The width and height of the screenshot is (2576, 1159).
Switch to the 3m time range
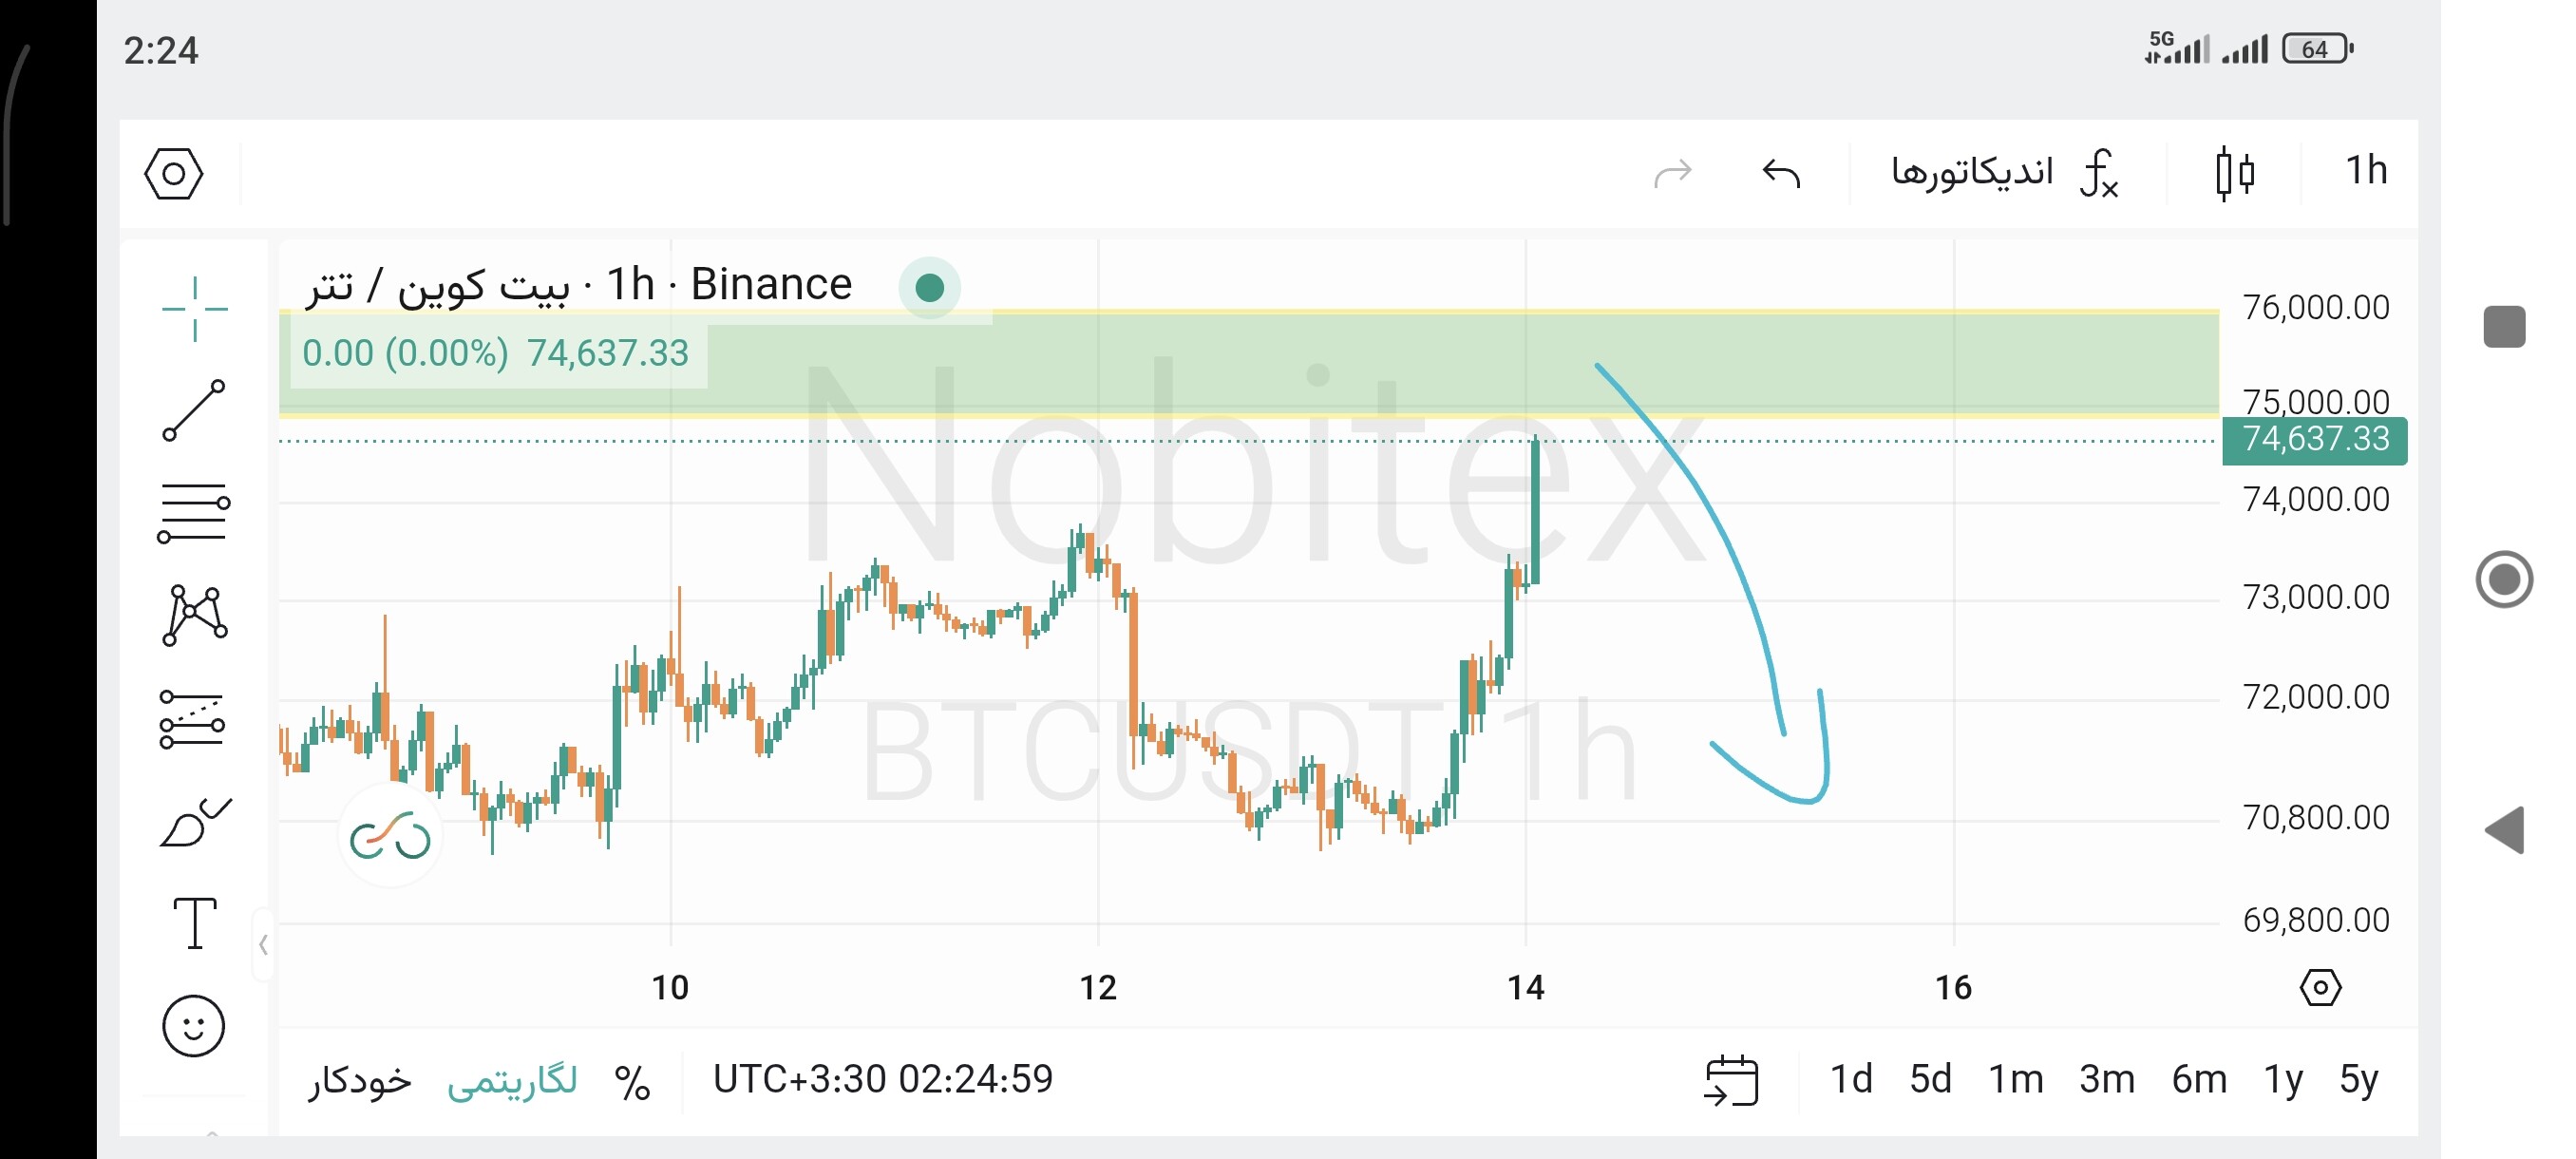click(x=2107, y=1080)
